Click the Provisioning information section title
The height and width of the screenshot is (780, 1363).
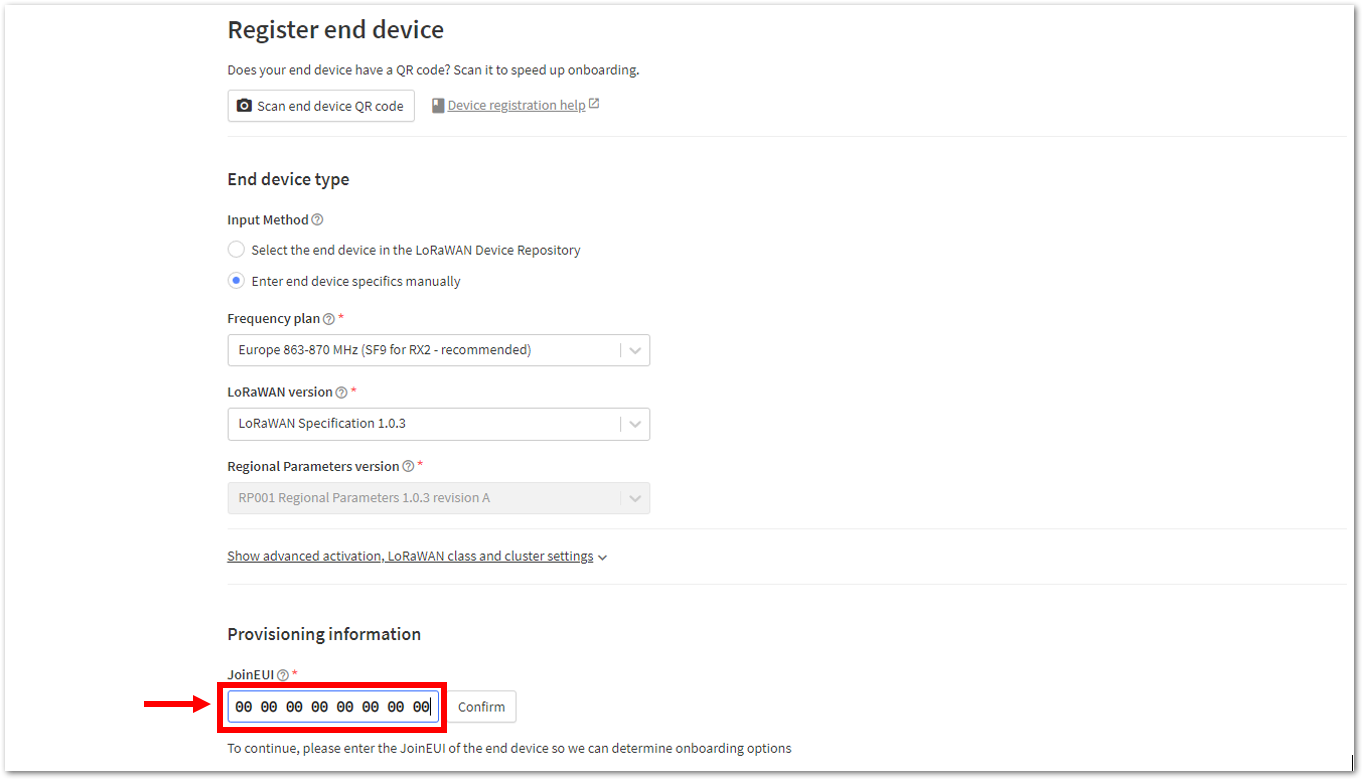click(324, 634)
